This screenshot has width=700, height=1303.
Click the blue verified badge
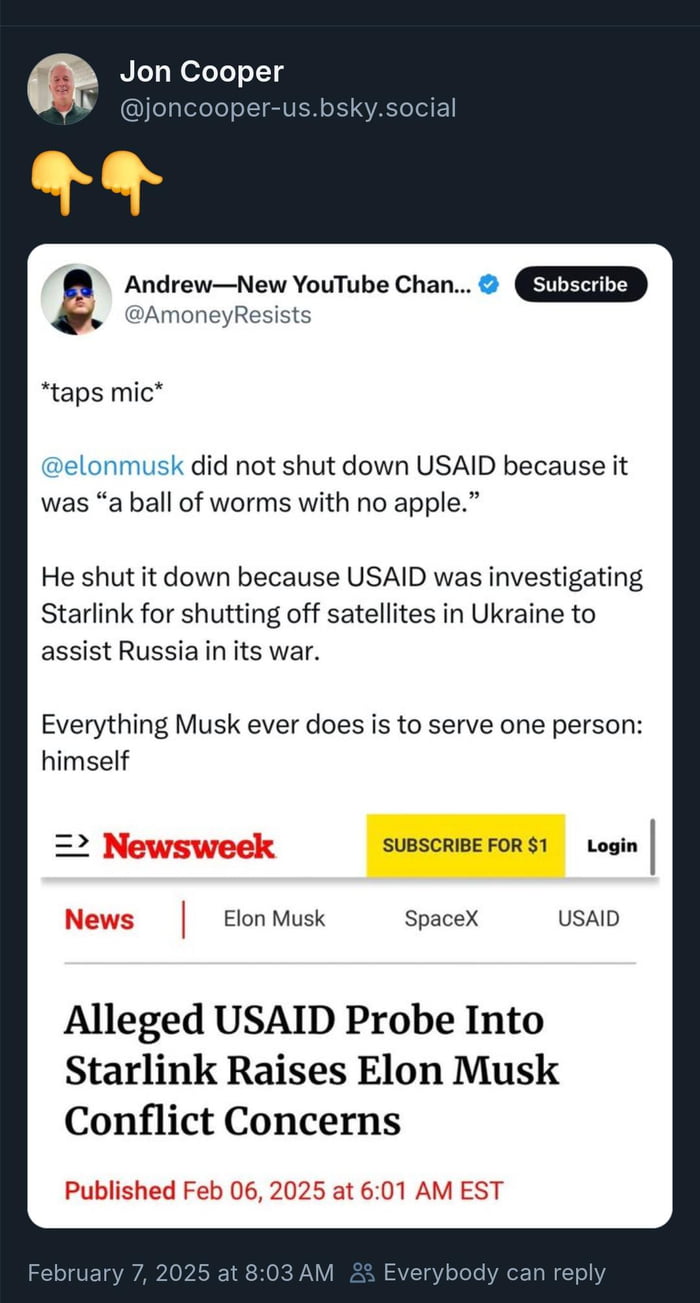tap(489, 285)
